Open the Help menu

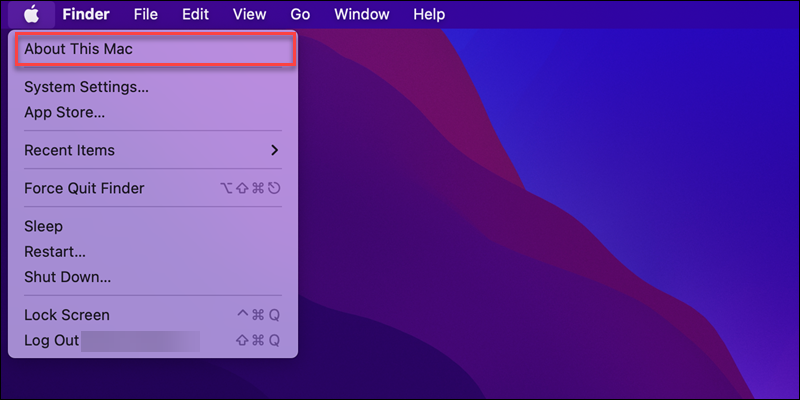[429, 14]
